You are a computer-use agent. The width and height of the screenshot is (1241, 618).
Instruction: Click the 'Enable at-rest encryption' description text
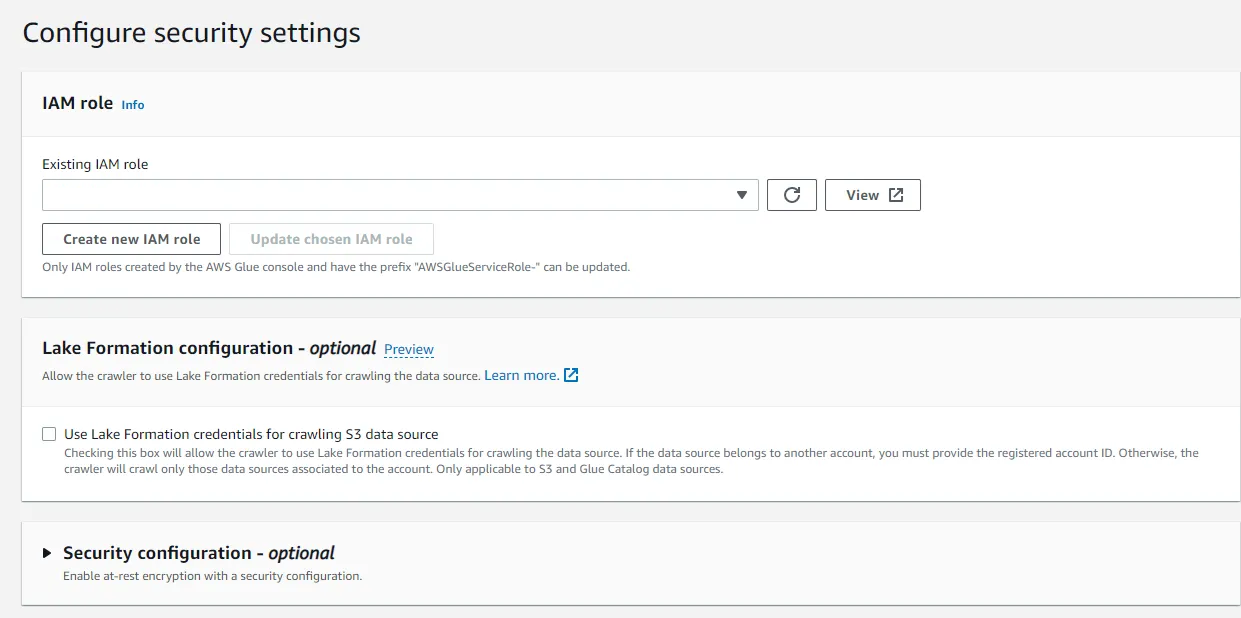pos(212,576)
